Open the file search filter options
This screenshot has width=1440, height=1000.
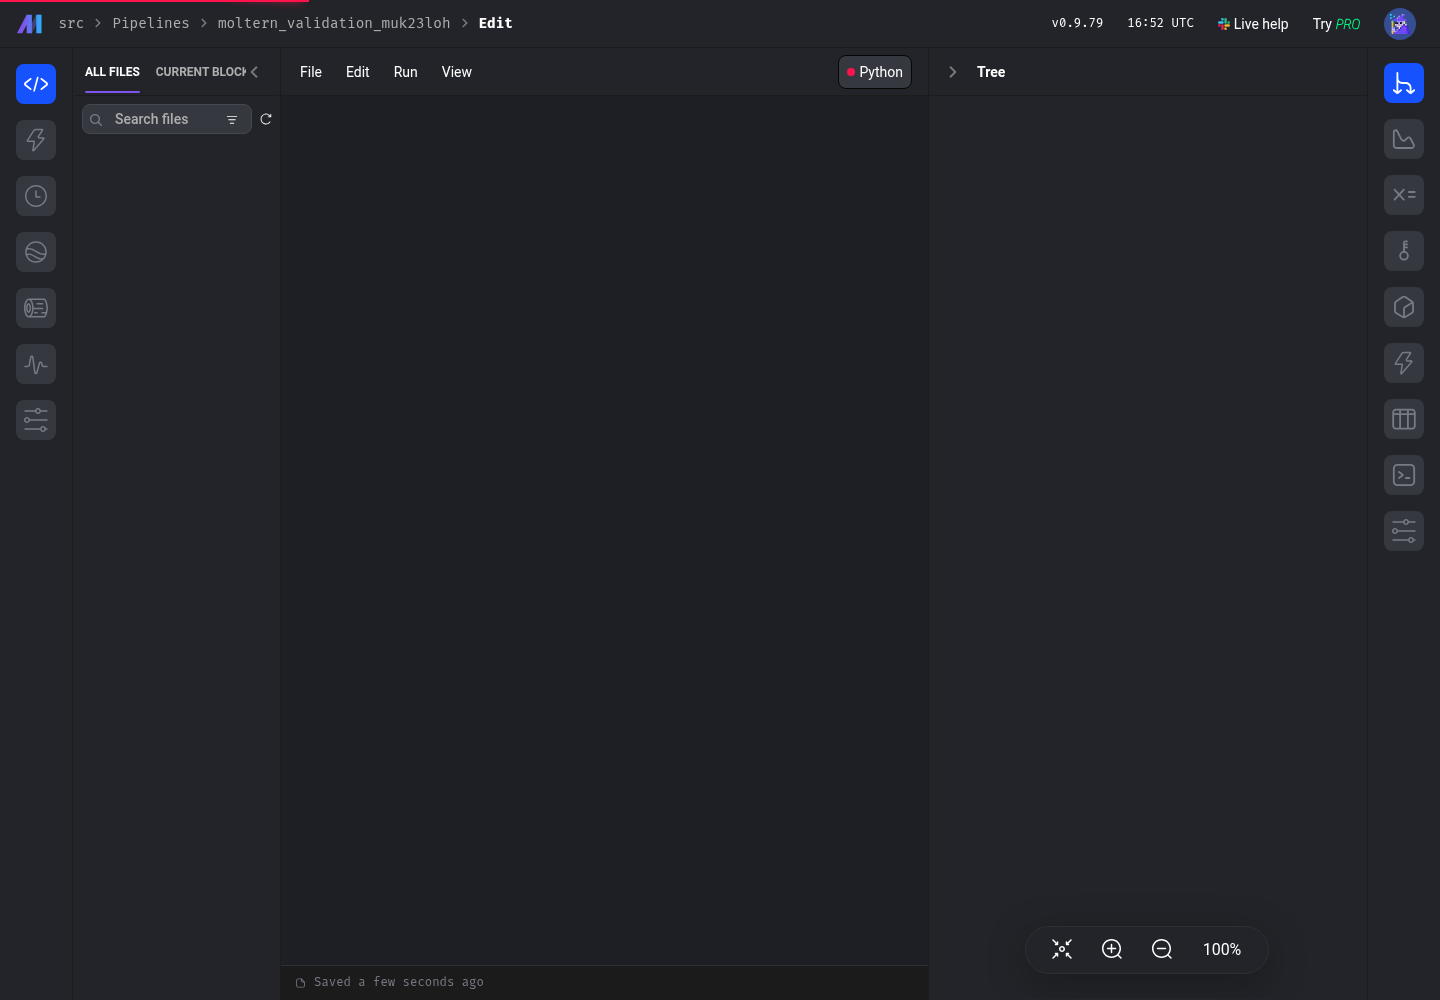pos(232,120)
